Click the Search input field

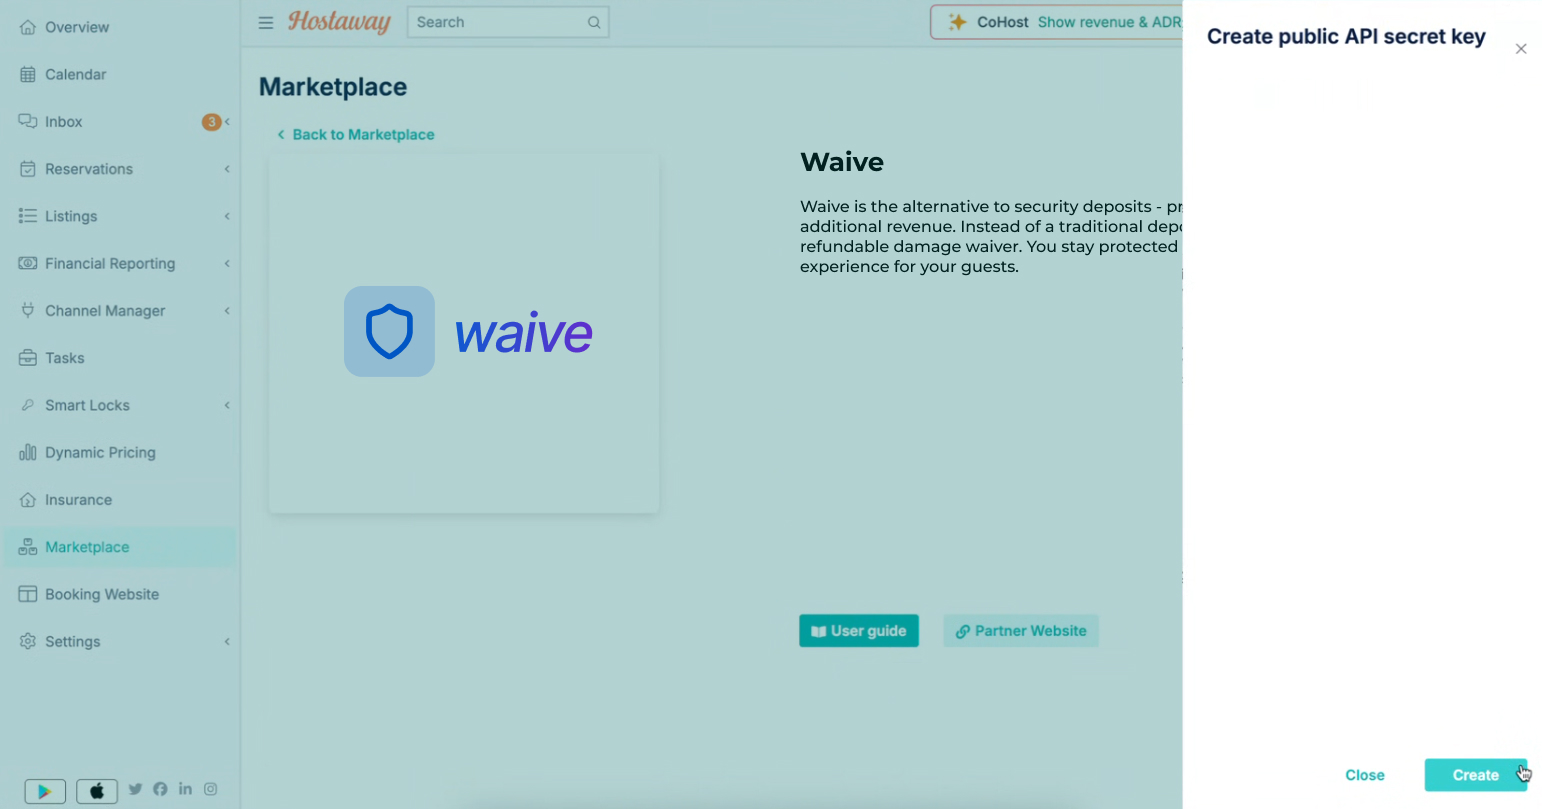pyautogui.click(x=508, y=22)
